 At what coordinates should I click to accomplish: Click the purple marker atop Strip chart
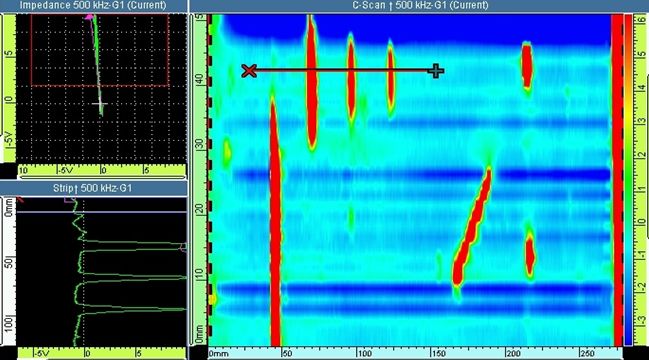pos(70,199)
